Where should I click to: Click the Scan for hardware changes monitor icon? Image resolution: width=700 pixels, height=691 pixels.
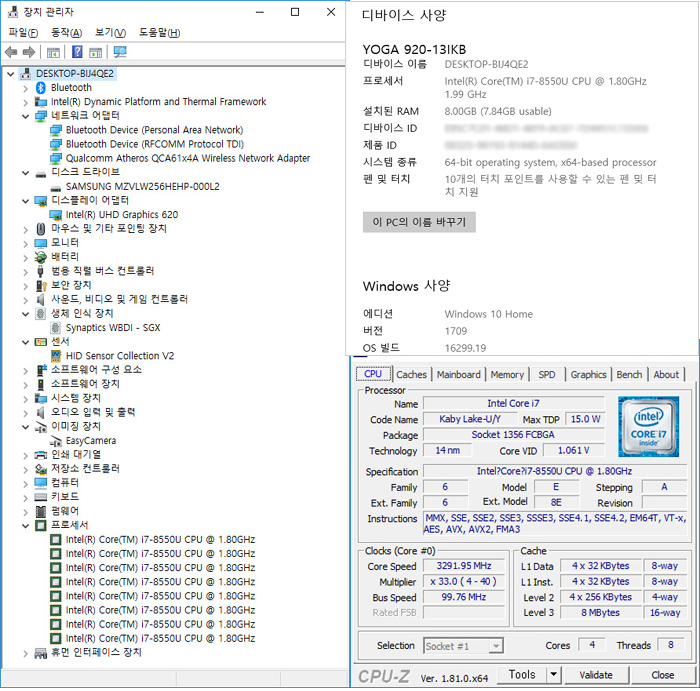pyautogui.click(x=120, y=52)
